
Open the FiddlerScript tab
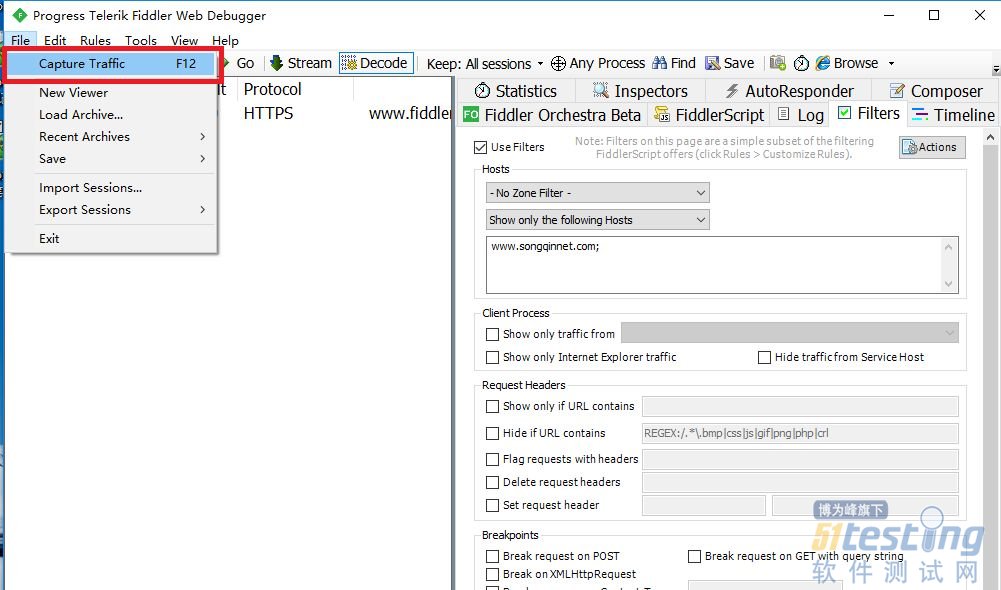pos(709,115)
